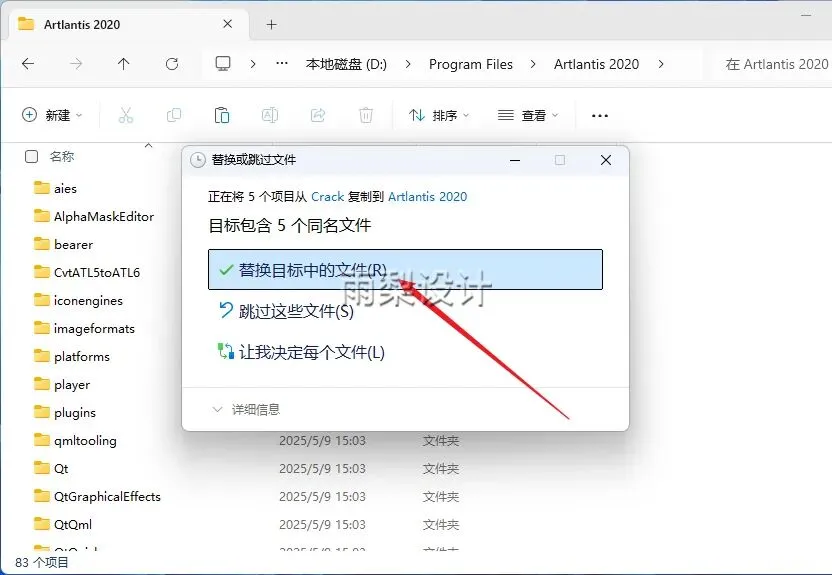Select the plugins folder

pyautogui.click(x=65, y=413)
